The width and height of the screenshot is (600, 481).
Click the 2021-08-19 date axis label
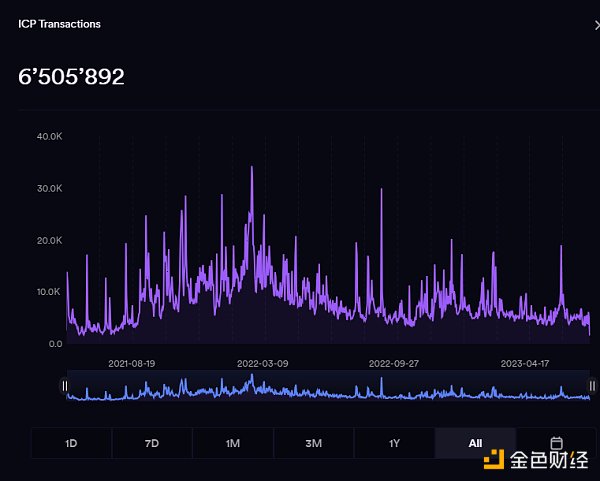131,364
